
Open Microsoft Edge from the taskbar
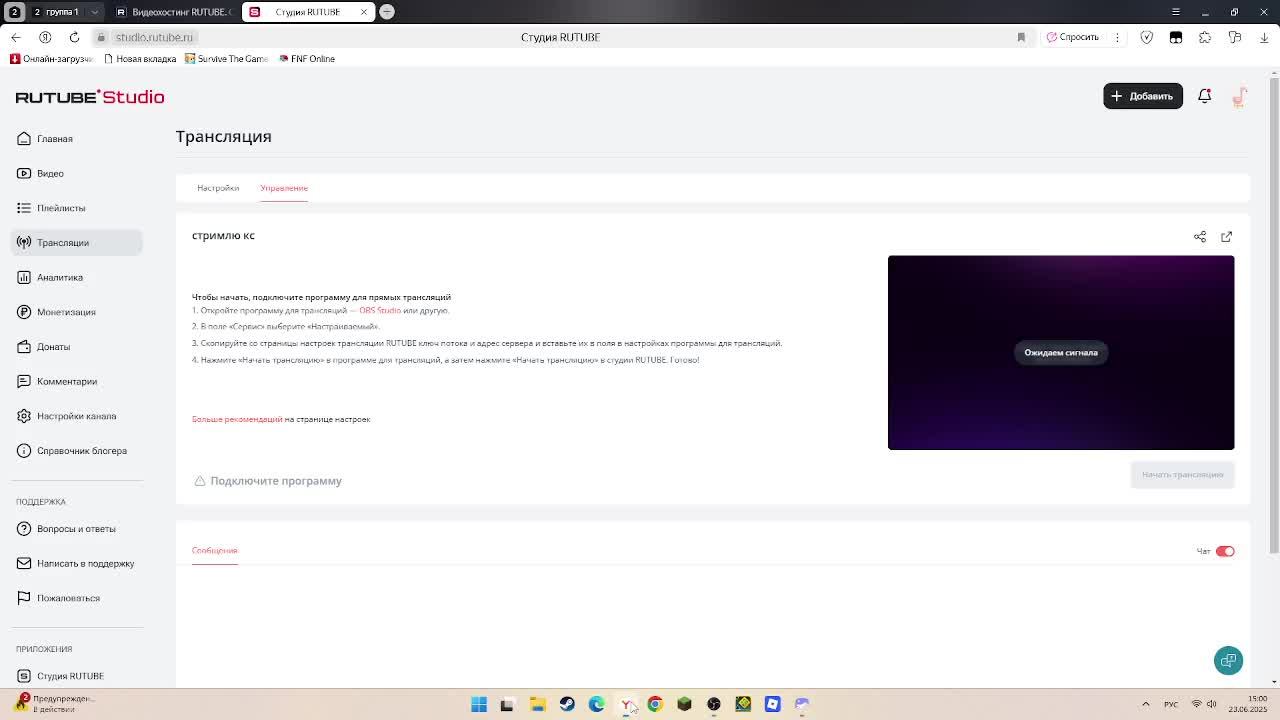pyautogui.click(x=597, y=704)
